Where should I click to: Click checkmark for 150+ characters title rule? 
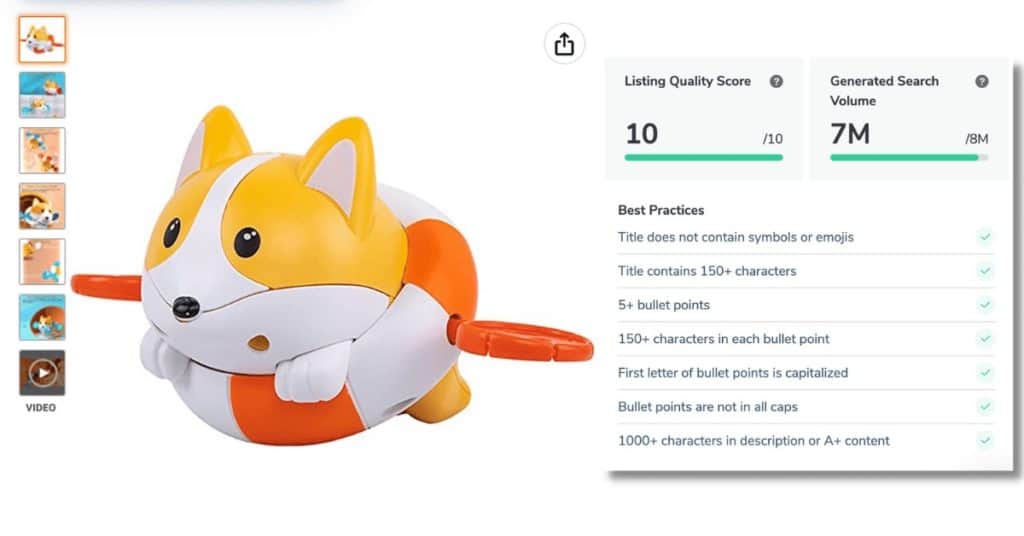tap(985, 271)
